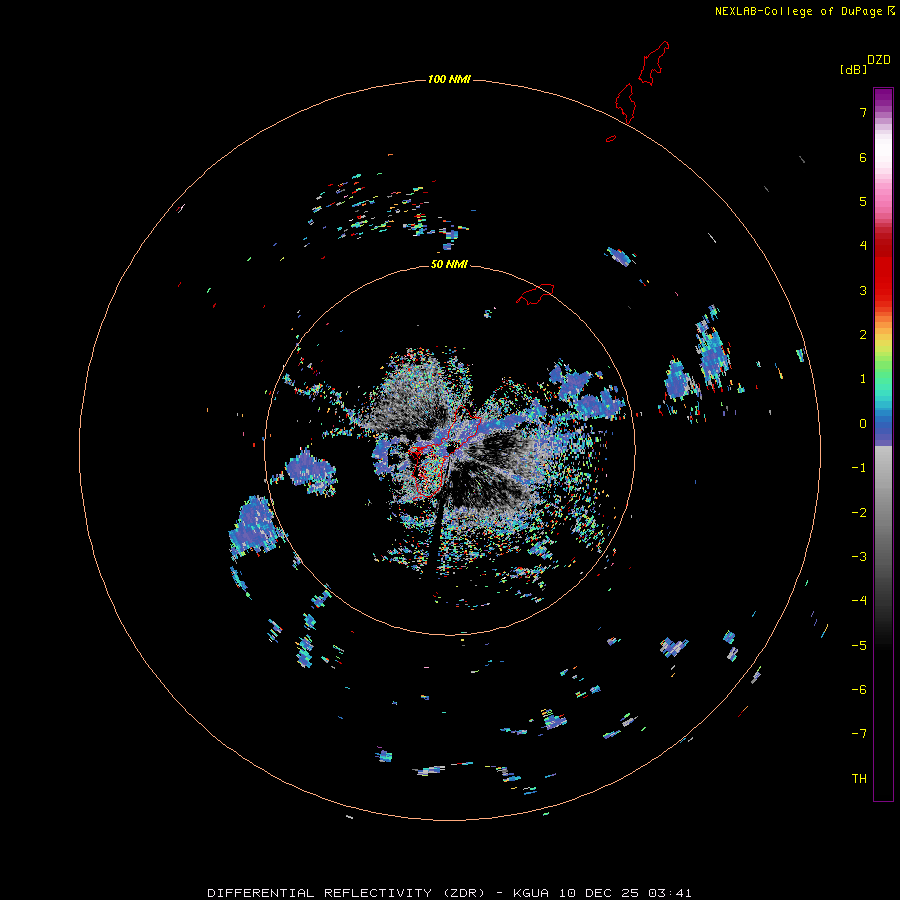Click the small red island outline on the 50 NMI ring

[535, 293]
